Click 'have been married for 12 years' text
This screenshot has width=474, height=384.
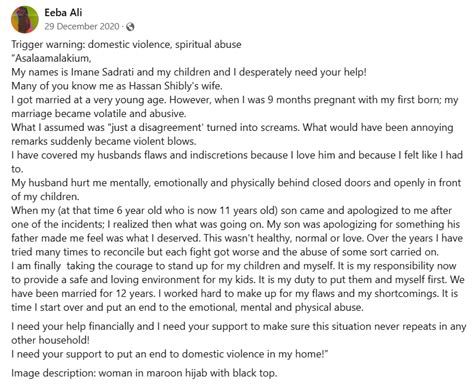click(x=83, y=293)
